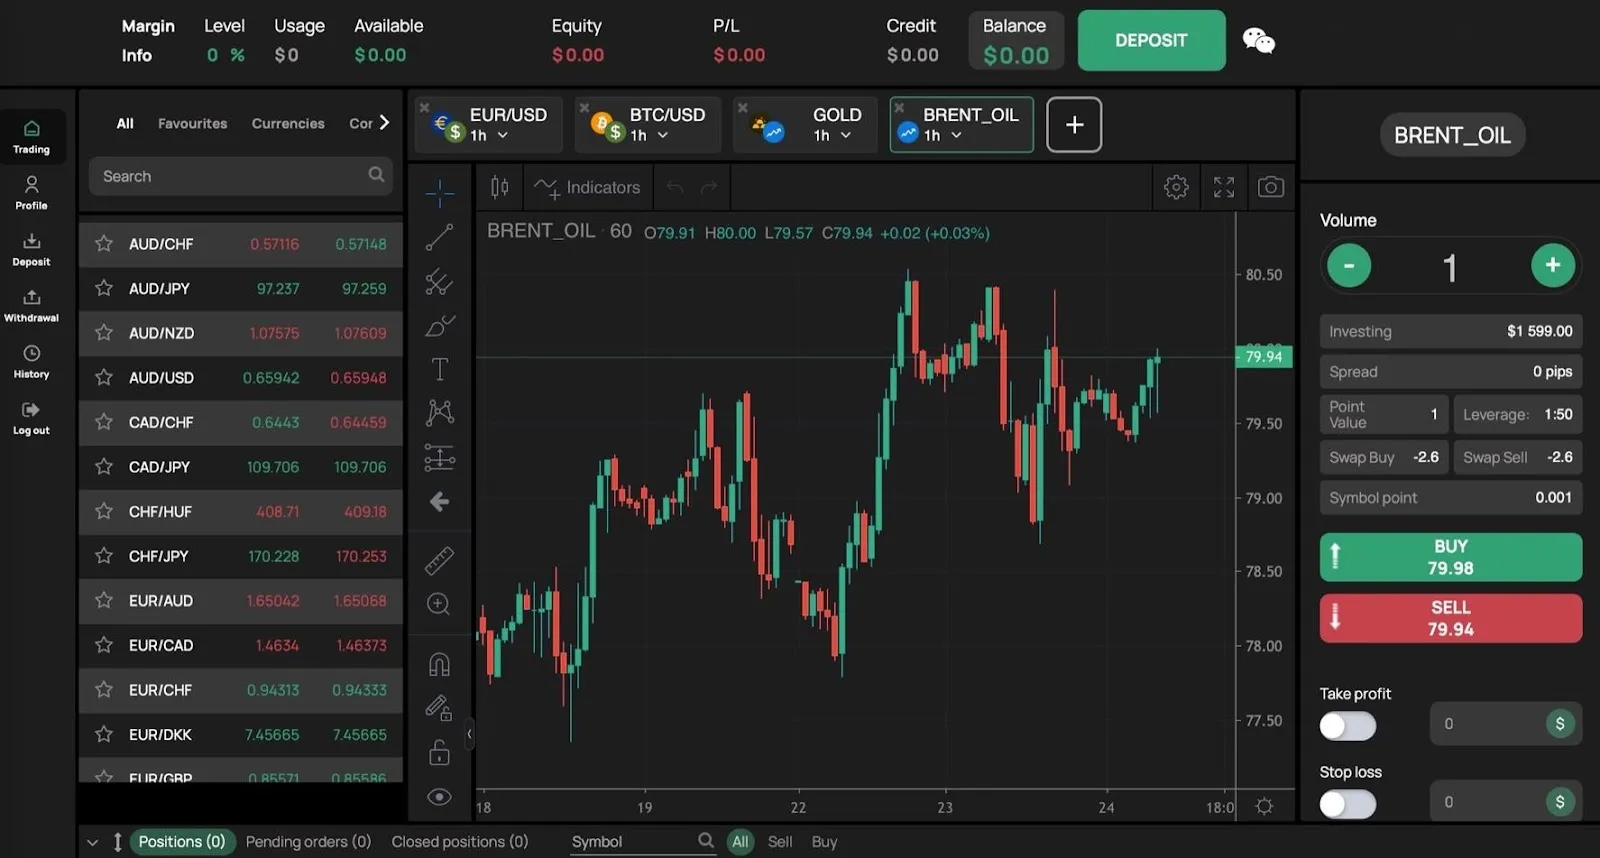Filter positions by Sell
Screen dimensions: 1600x858
pyautogui.click(x=780, y=842)
